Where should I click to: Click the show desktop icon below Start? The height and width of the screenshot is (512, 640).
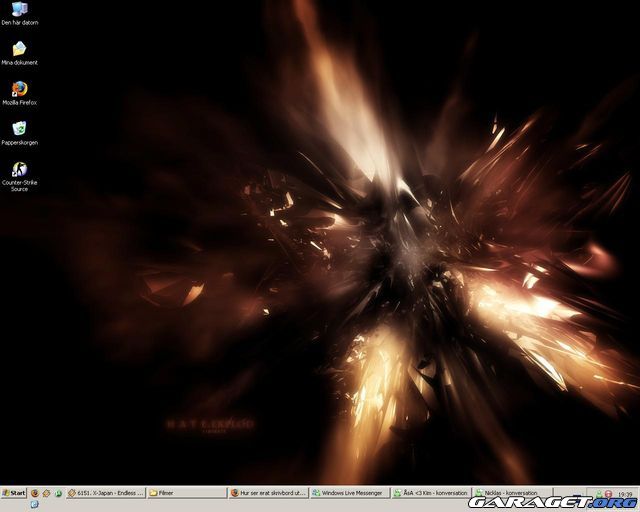34,505
